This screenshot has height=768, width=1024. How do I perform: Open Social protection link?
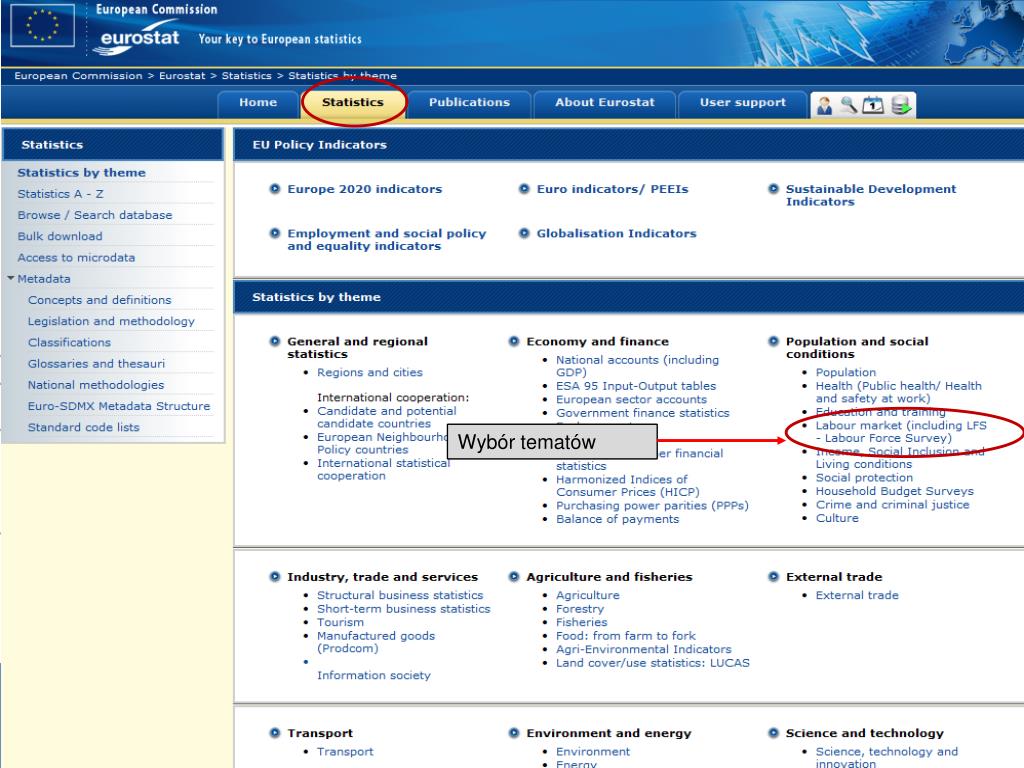coord(864,477)
